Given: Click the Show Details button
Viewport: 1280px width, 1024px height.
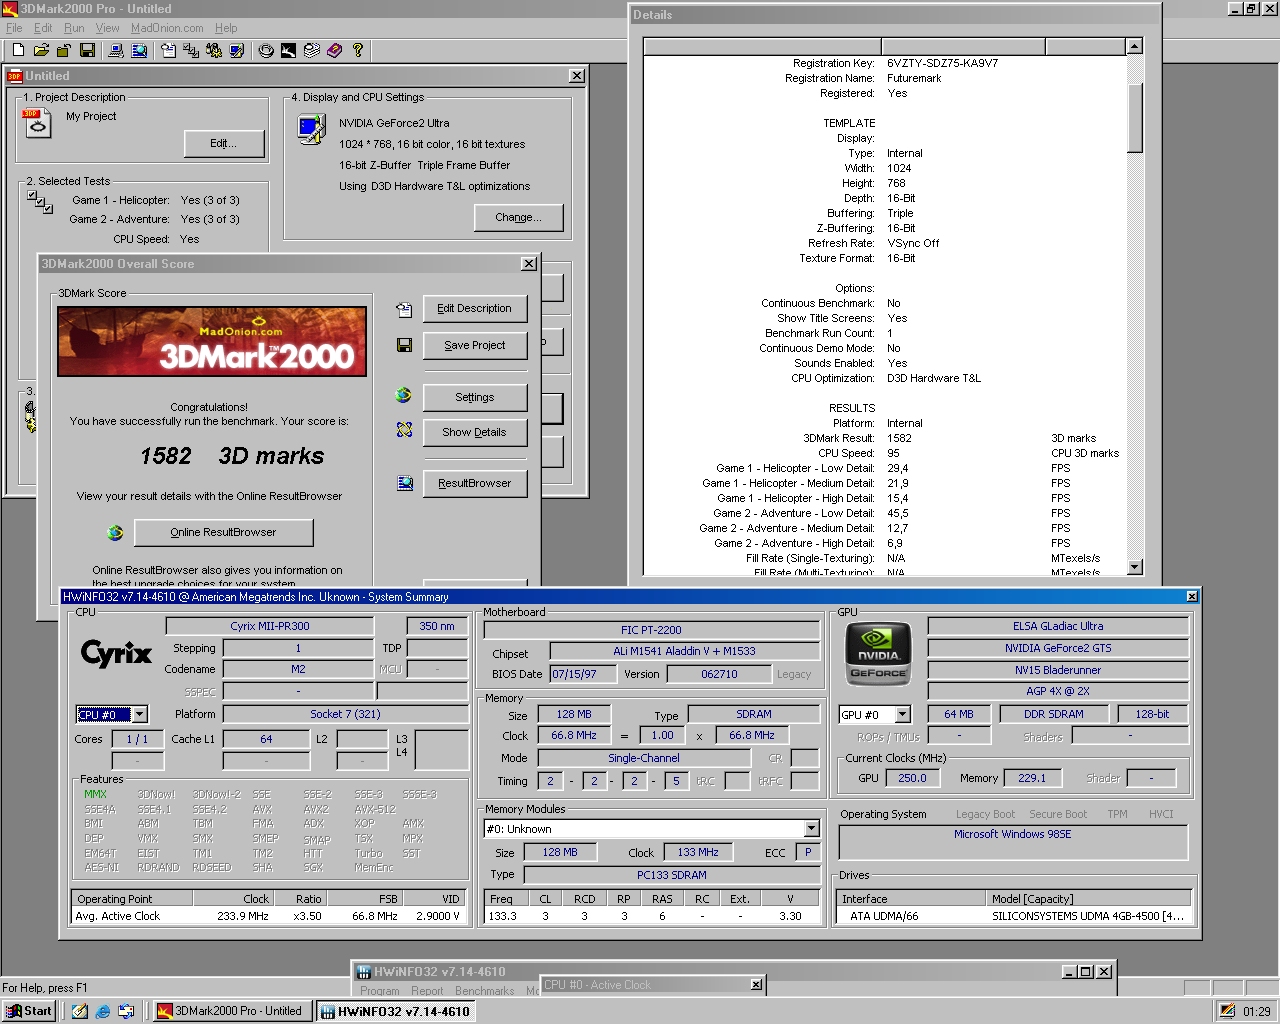Looking at the screenshot, I should [x=474, y=432].
